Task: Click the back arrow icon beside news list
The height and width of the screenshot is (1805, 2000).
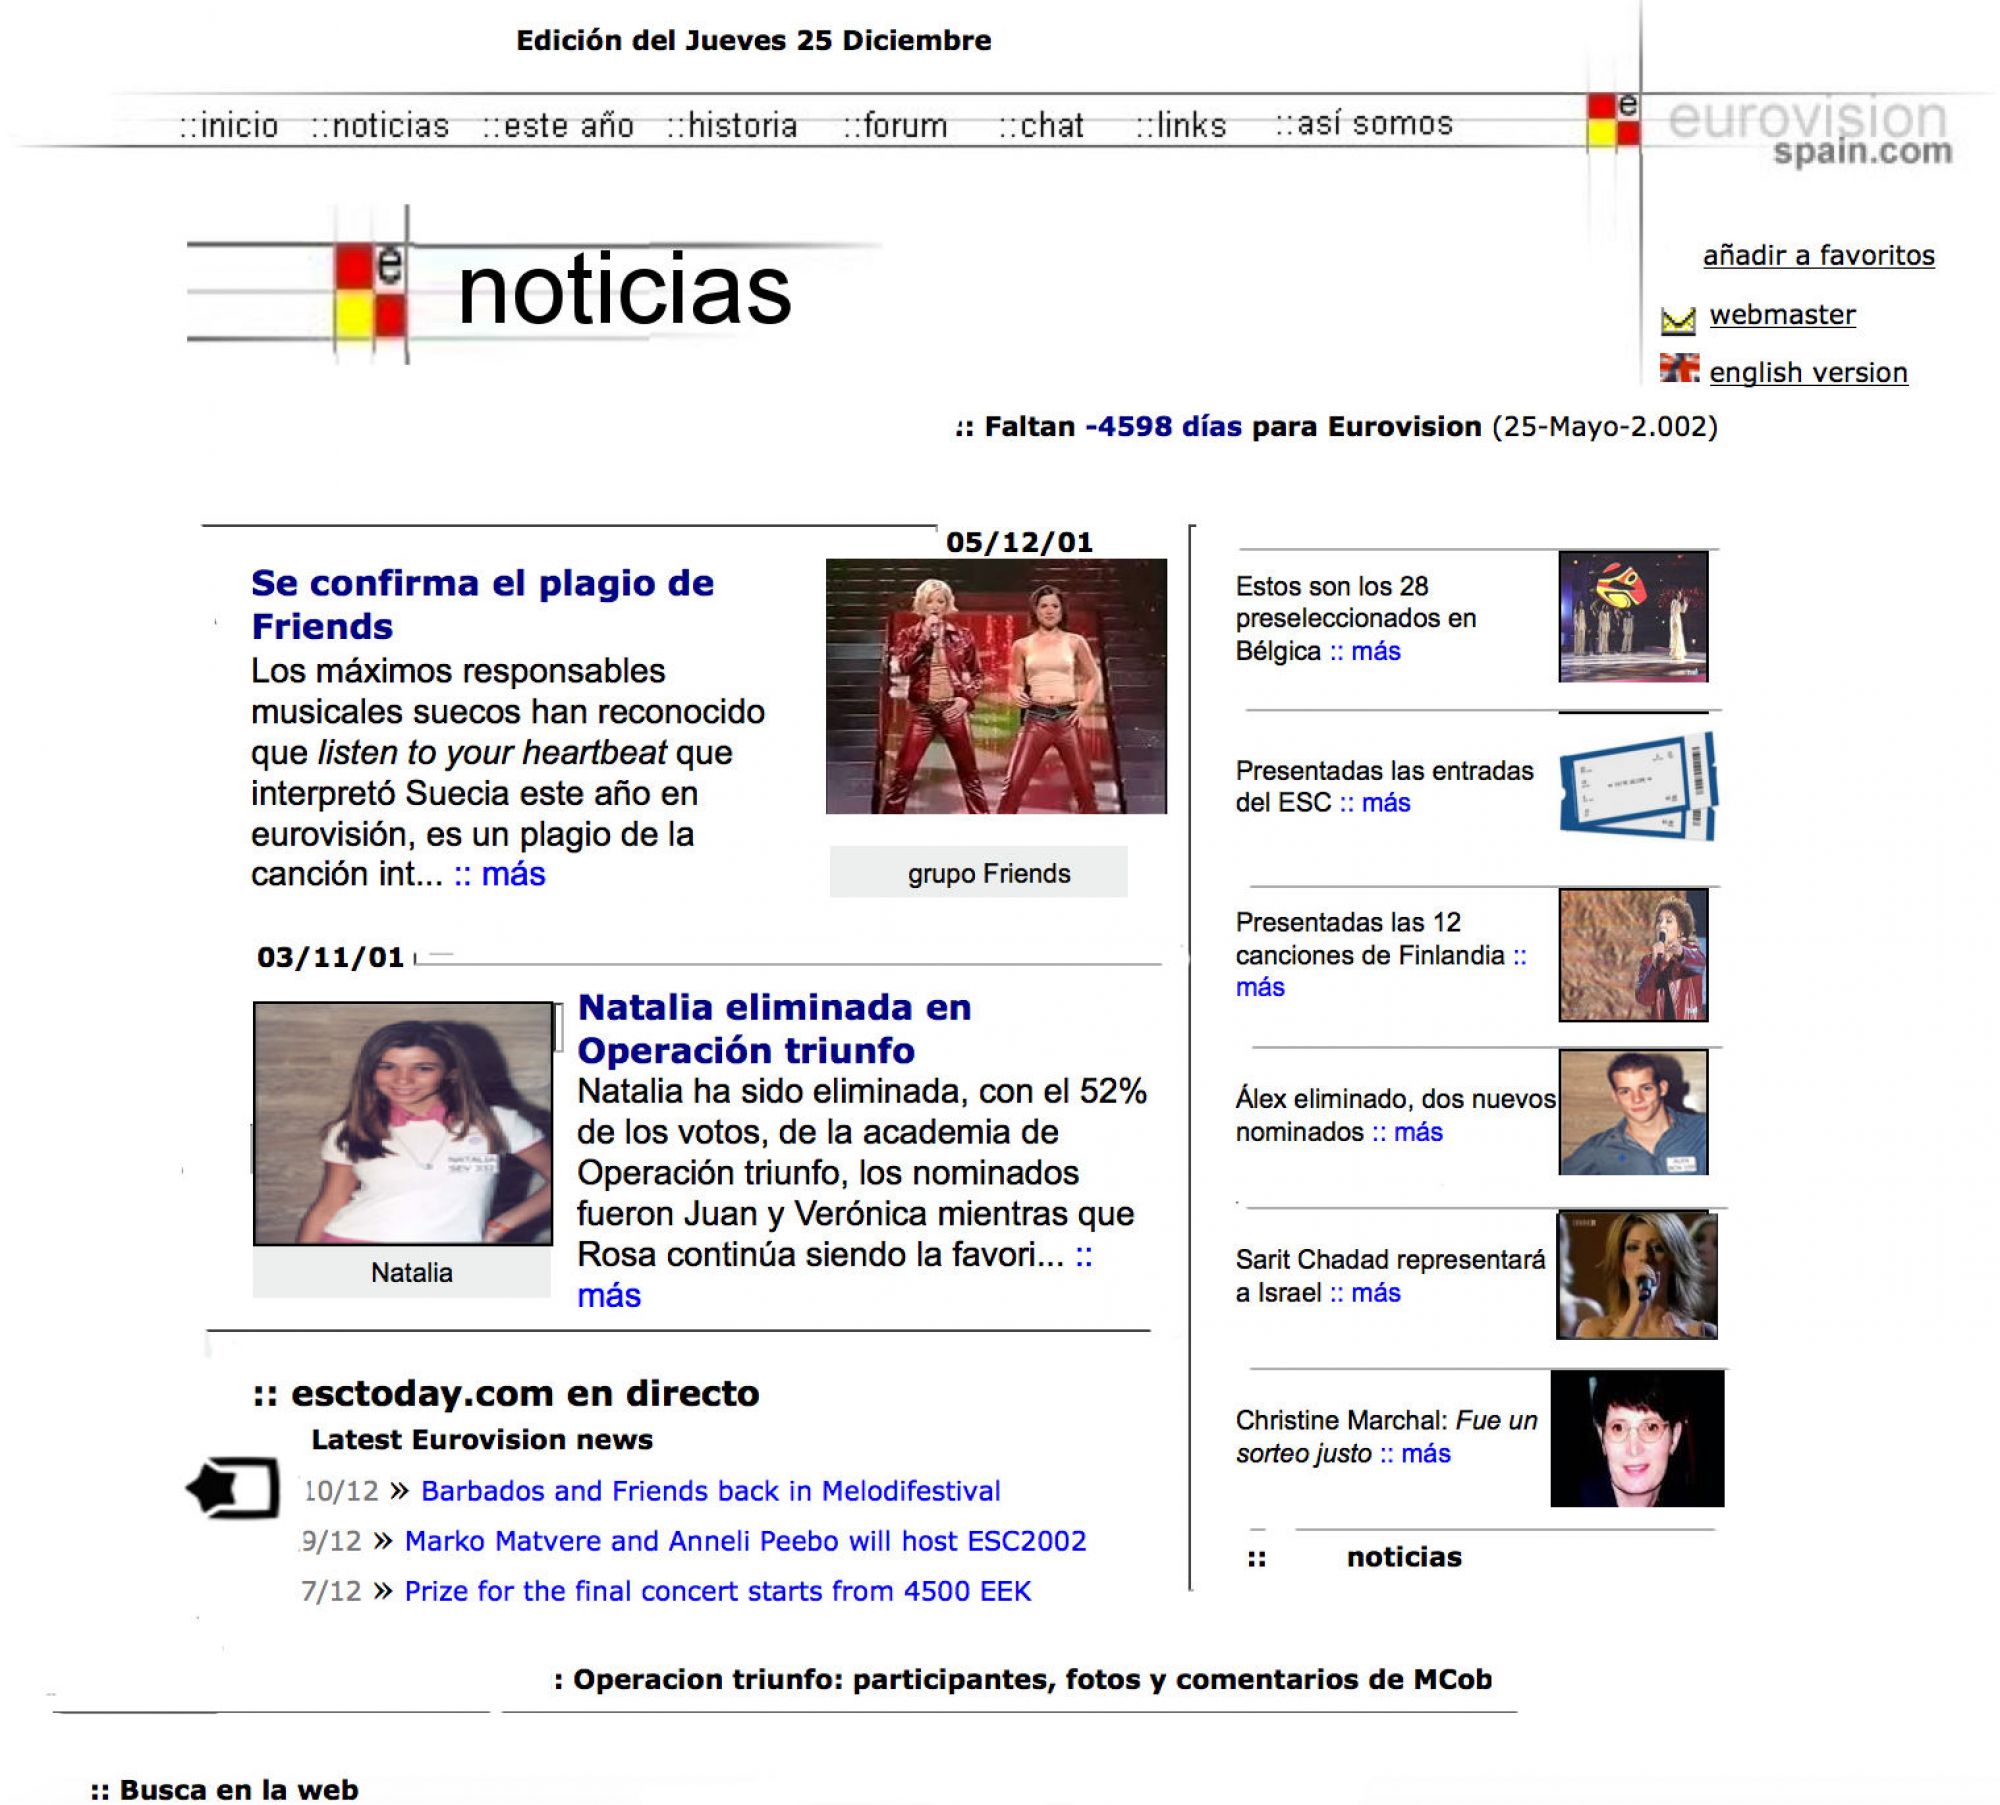Action: 232,1488
